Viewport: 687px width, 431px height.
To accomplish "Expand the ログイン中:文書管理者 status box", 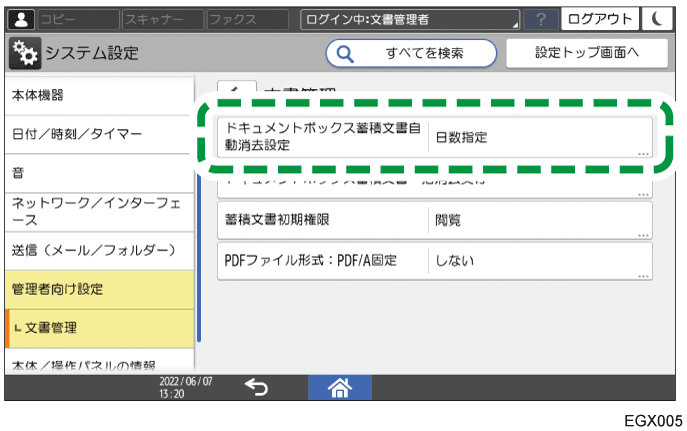I will coord(410,20).
